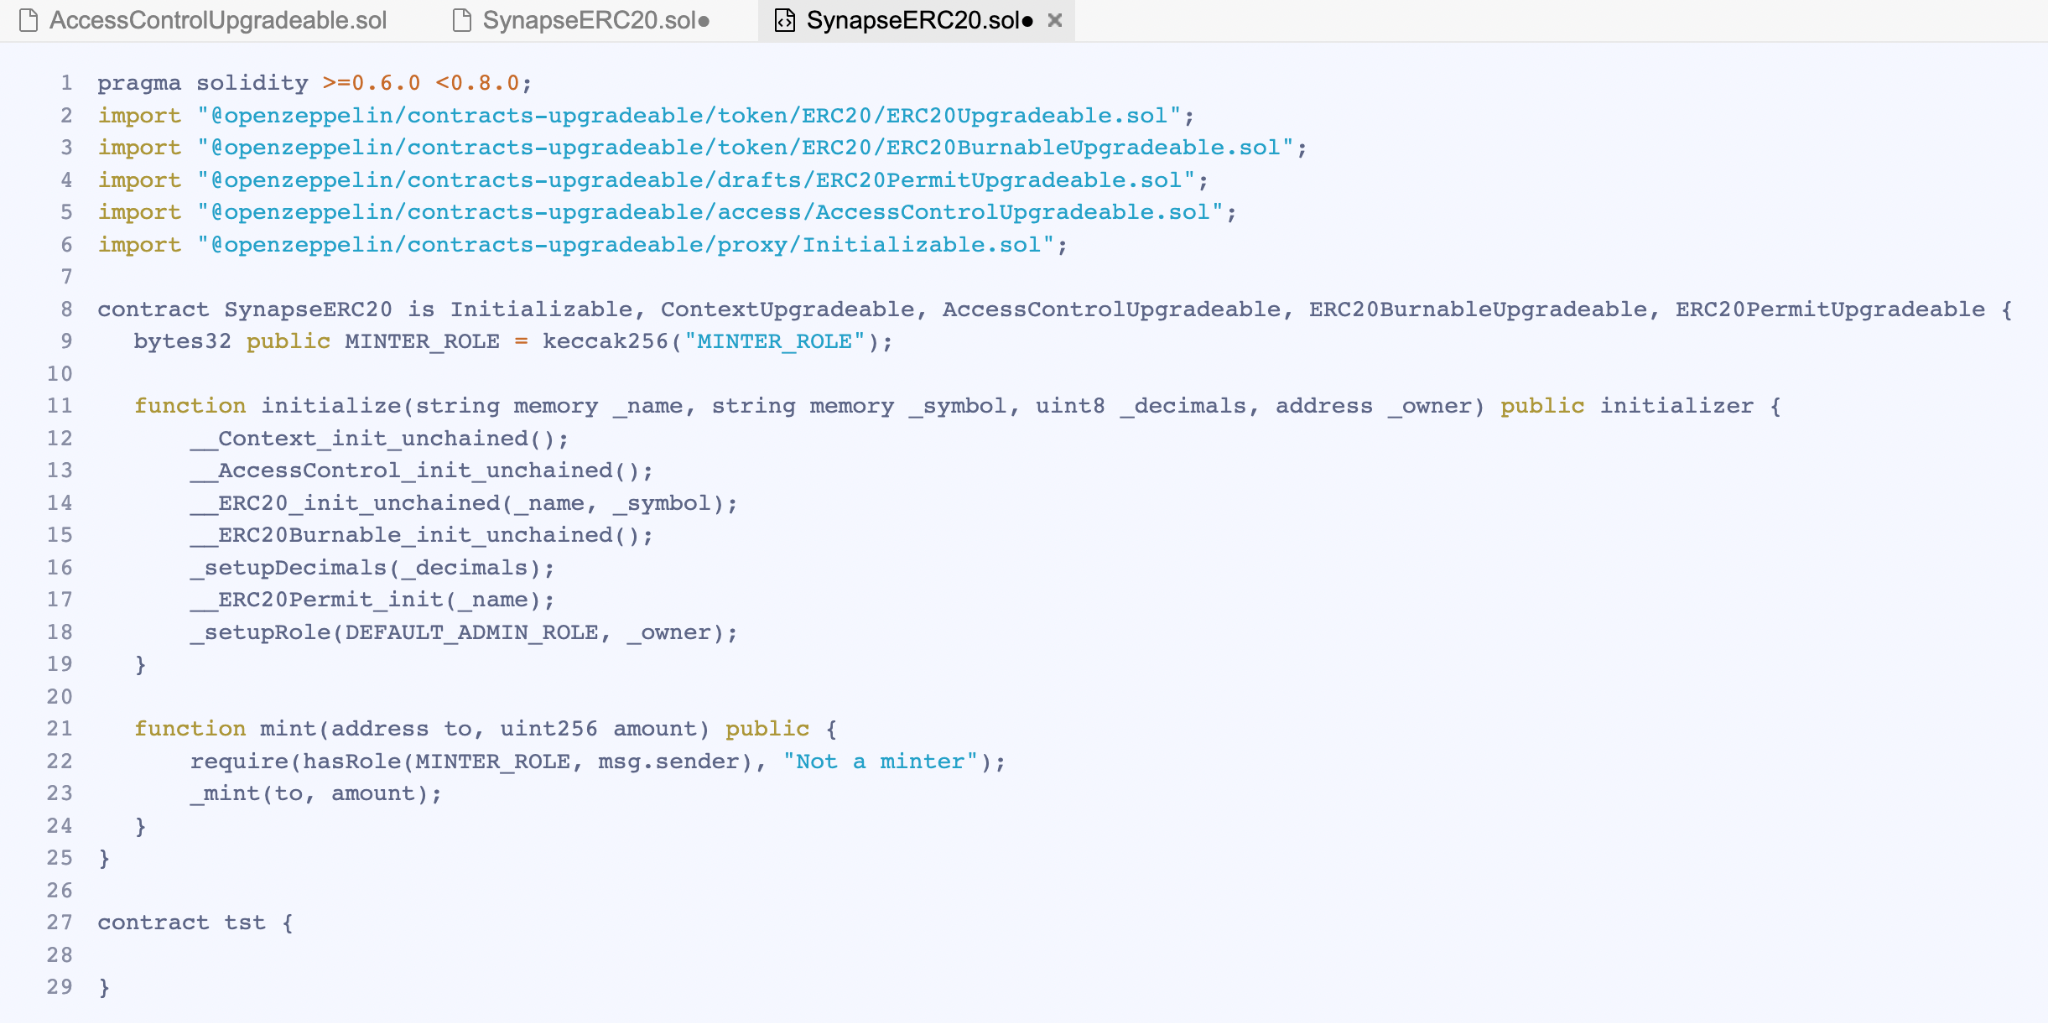Screen dimensions: 2048x1023
Task: Click the keccak256("MINTER_ROLE") expression
Action: coord(711,341)
